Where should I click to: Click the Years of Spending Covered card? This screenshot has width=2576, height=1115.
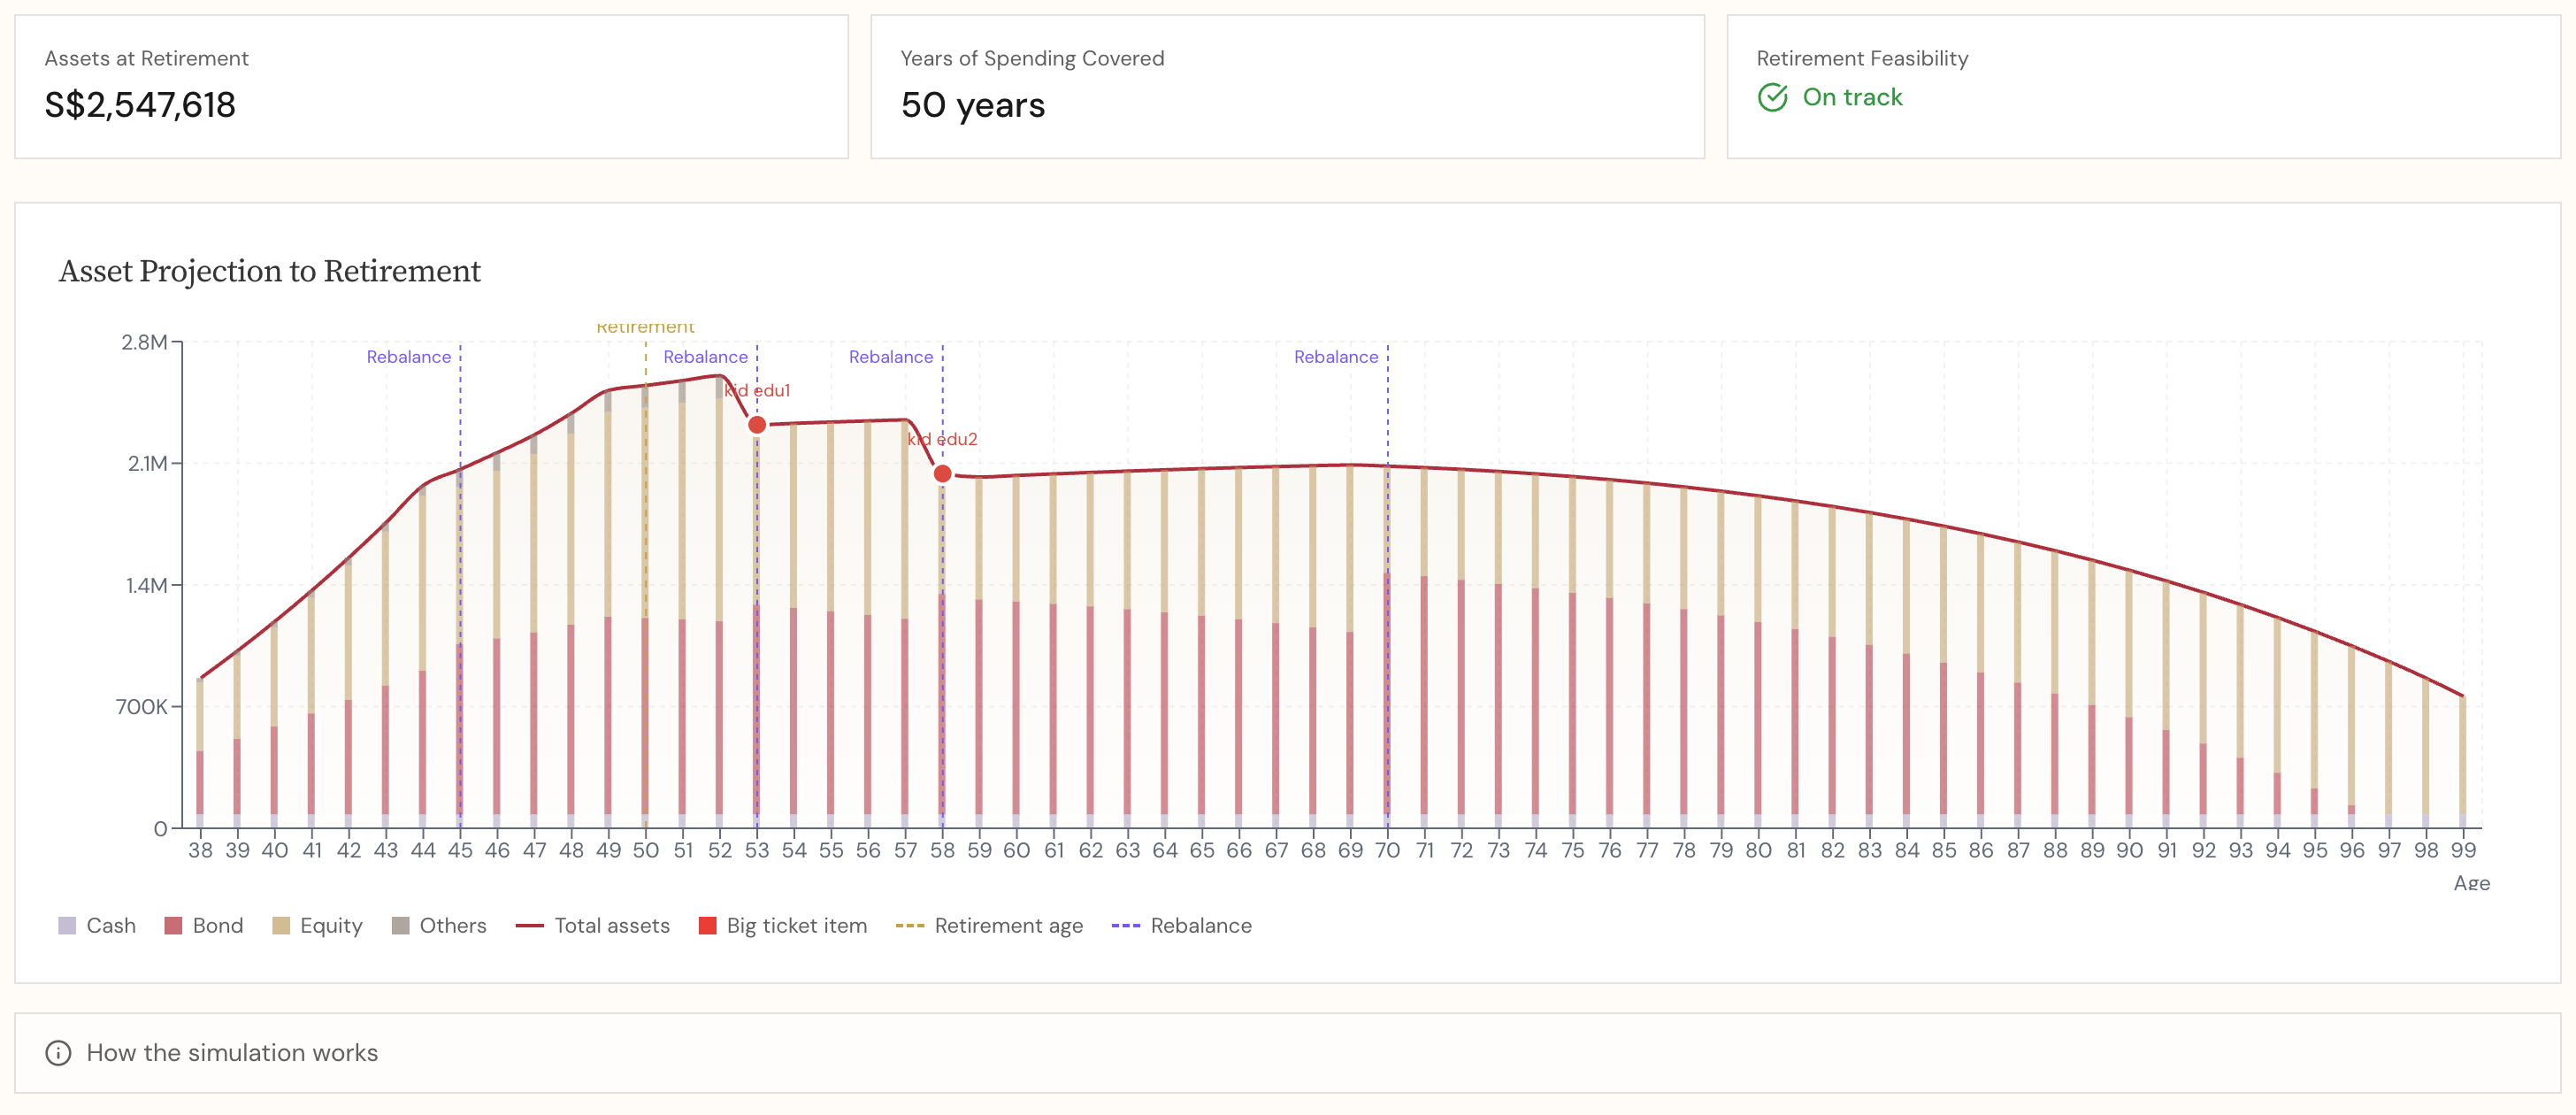point(1286,86)
